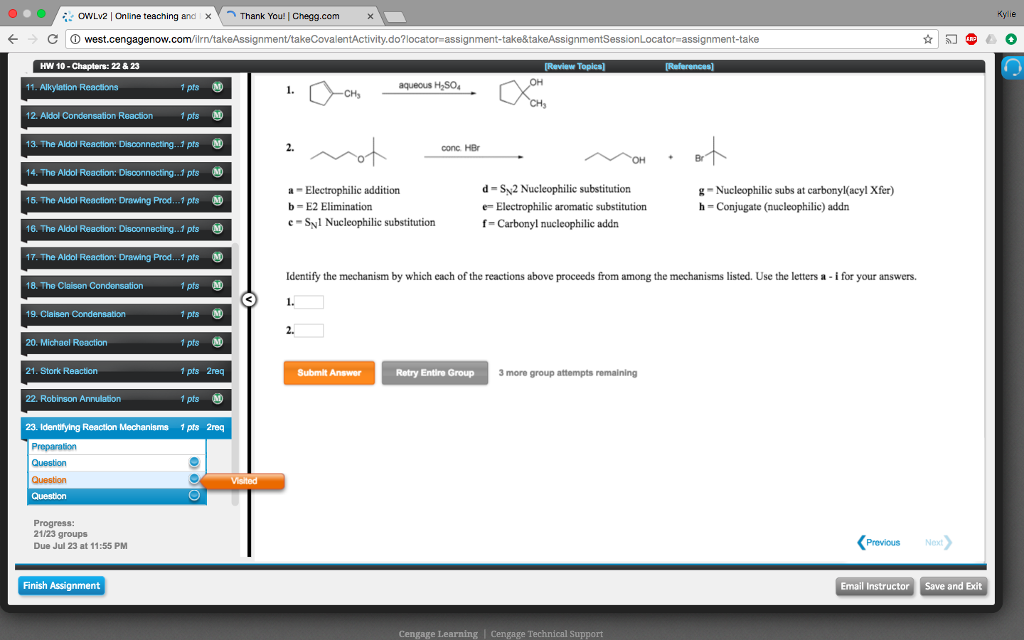This screenshot has width=1024, height=640.
Task: Click the Visited status circle on second Question
Action: tap(194, 478)
